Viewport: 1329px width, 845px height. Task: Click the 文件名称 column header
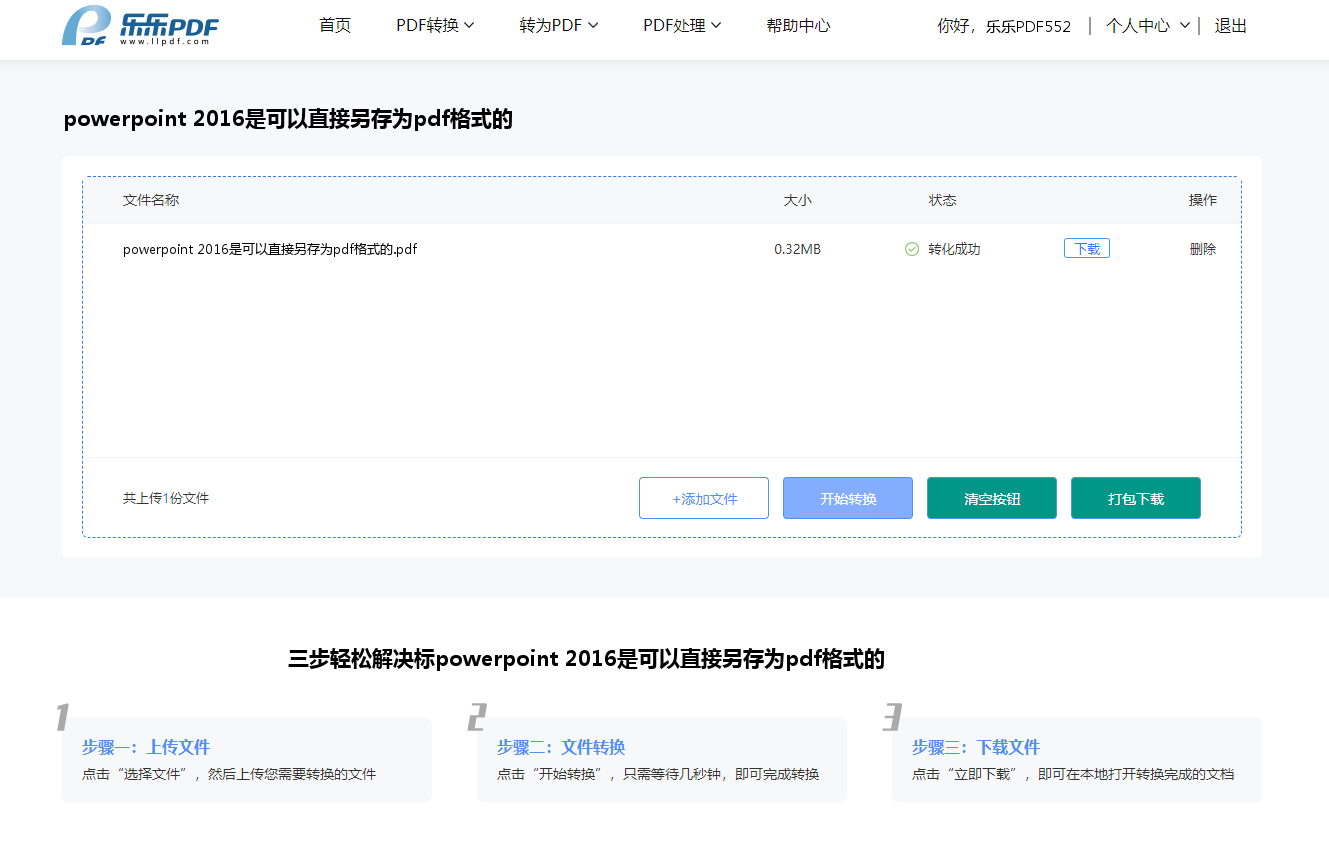(151, 200)
